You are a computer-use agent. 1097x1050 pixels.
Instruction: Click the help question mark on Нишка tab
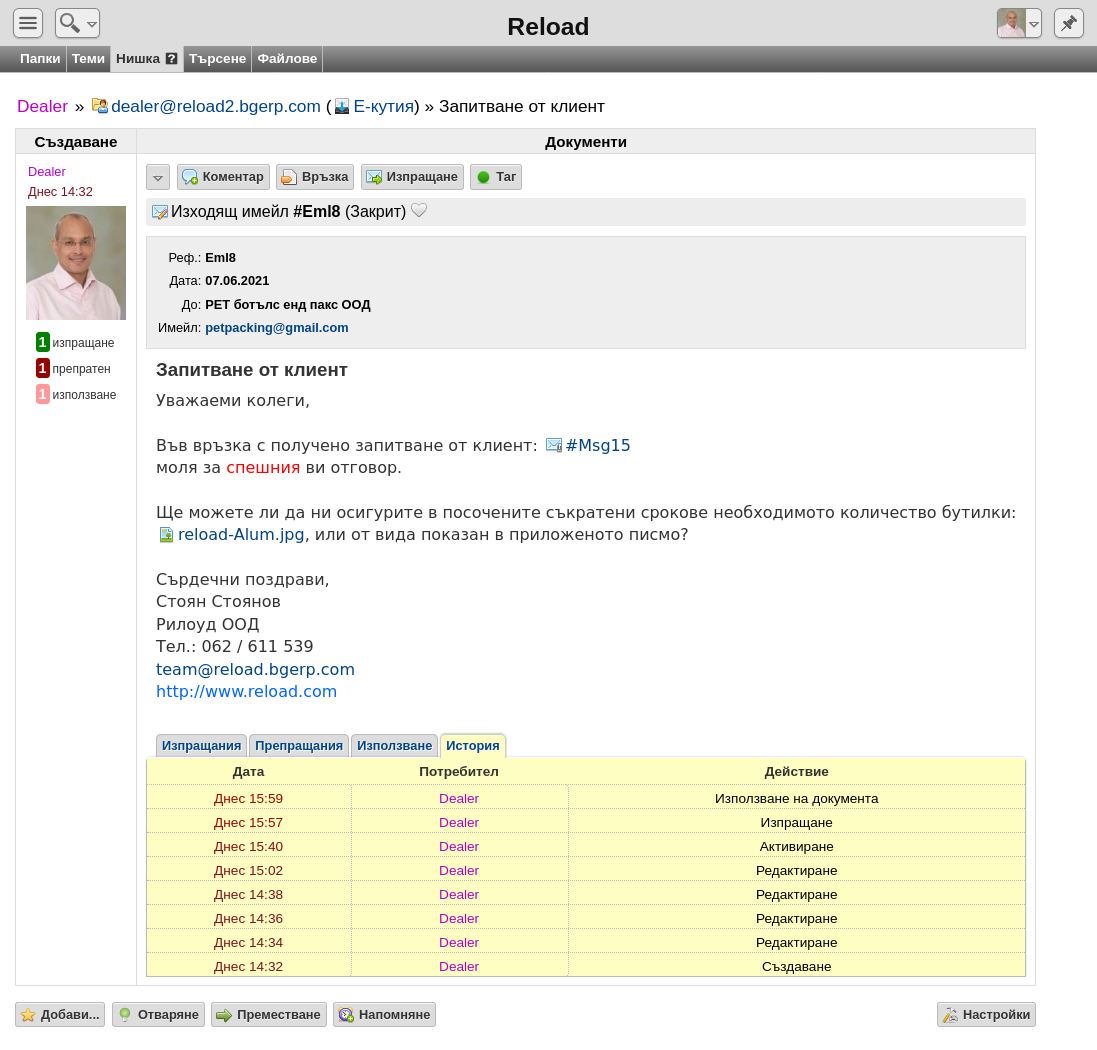171,59
